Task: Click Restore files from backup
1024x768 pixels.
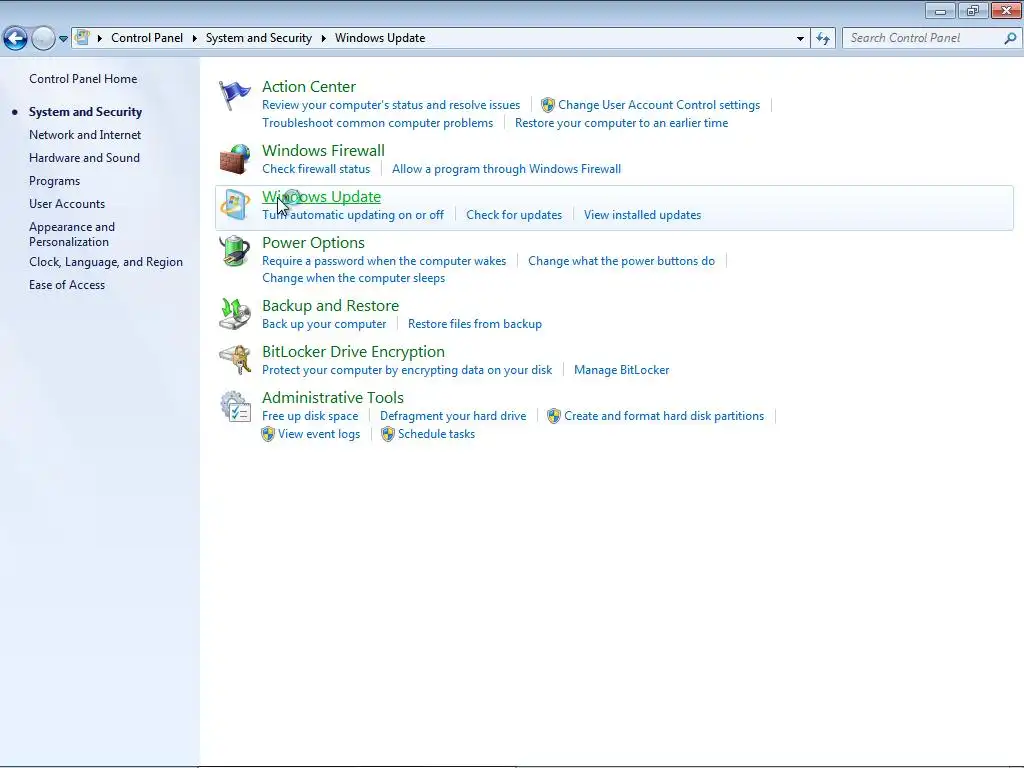Action: click(x=475, y=324)
